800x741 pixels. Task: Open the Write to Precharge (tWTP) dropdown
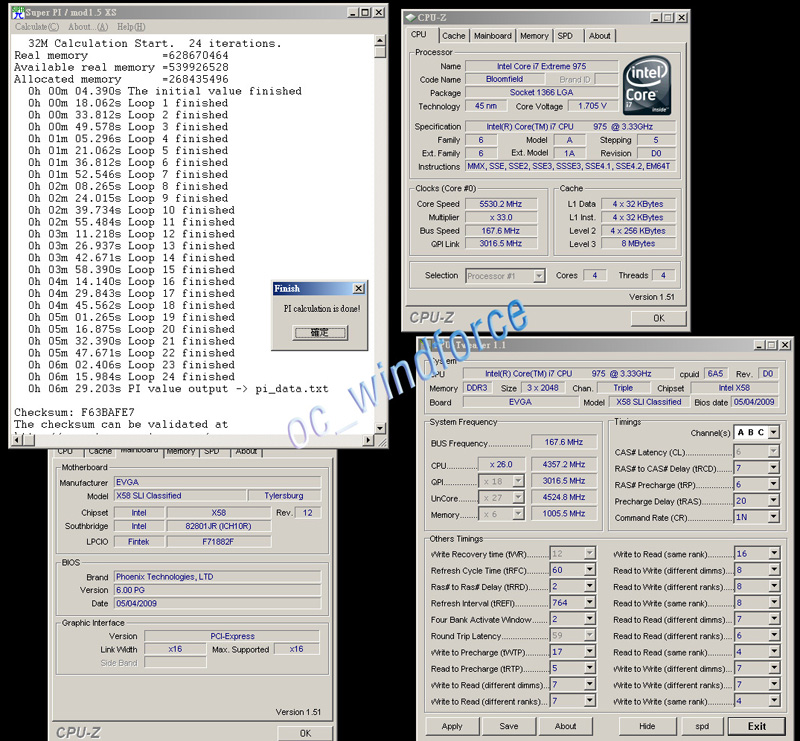[590, 652]
